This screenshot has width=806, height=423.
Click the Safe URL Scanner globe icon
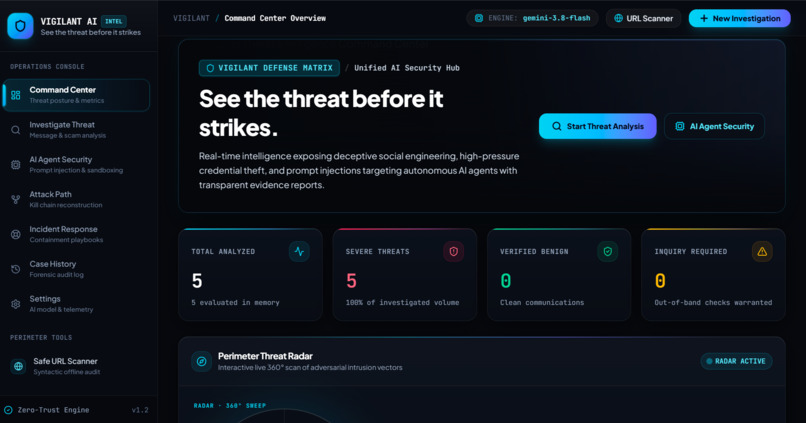pyautogui.click(x=18, y=366)
